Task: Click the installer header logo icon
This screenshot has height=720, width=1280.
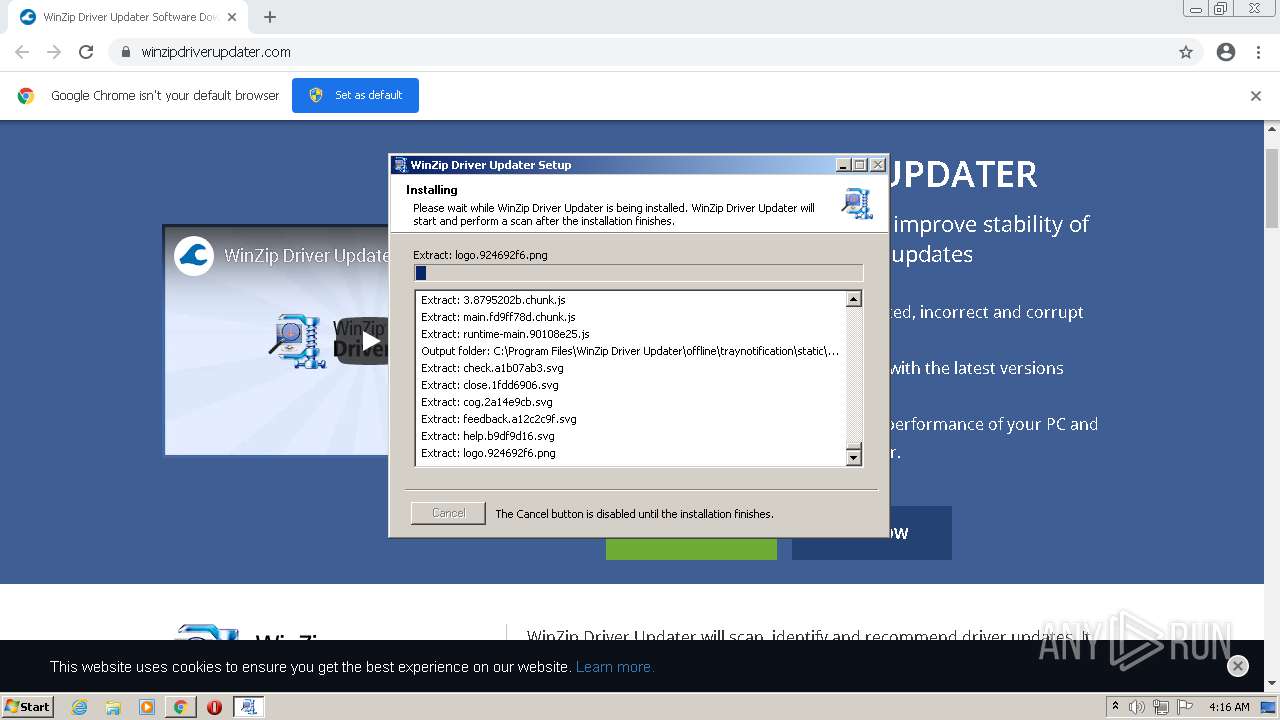Action: click(857, 203)
